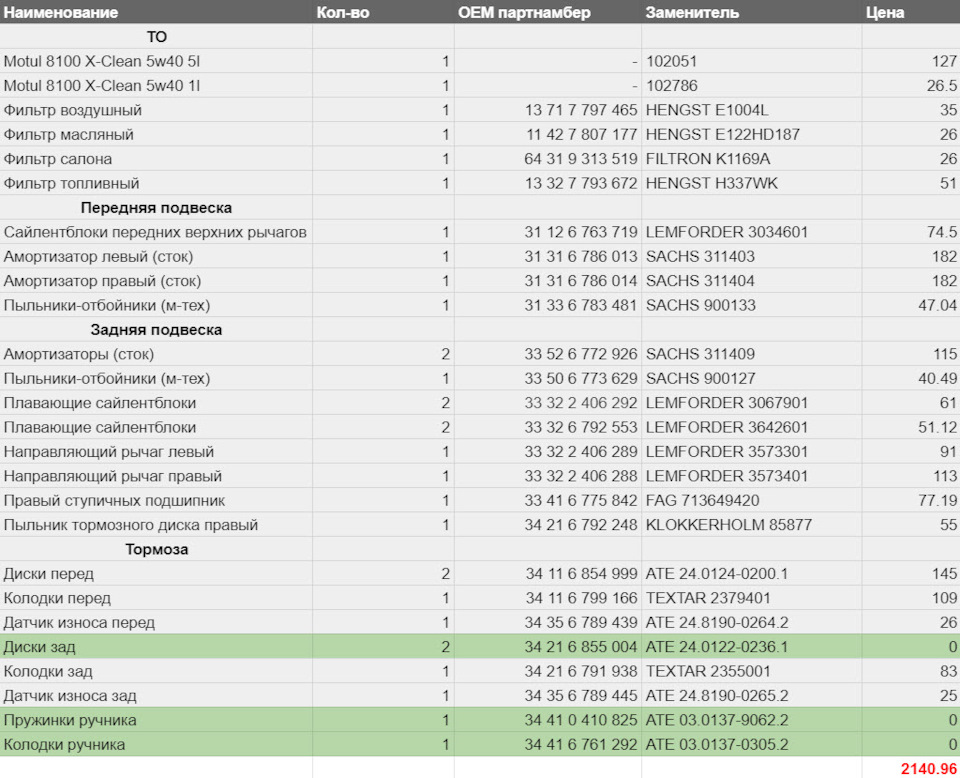Image resolution: width=960 pixels, height=778 pixels.
Task: Select the Правый ступичных подшипник cell
Action: [114, 500]
